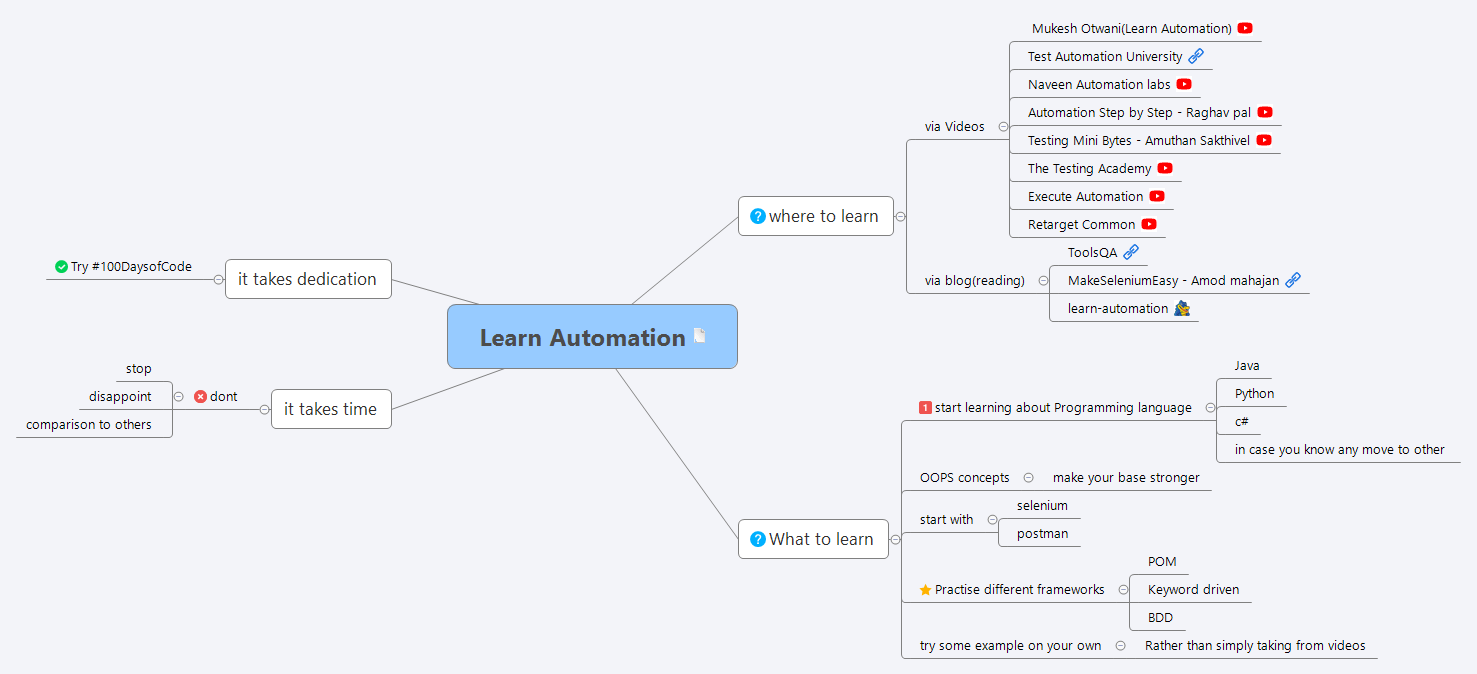The width and height of the screenshot is (1477, 674).
Task: Open the YouTube icon beside Mukesh Otwani
Action: click(1245, 28)
